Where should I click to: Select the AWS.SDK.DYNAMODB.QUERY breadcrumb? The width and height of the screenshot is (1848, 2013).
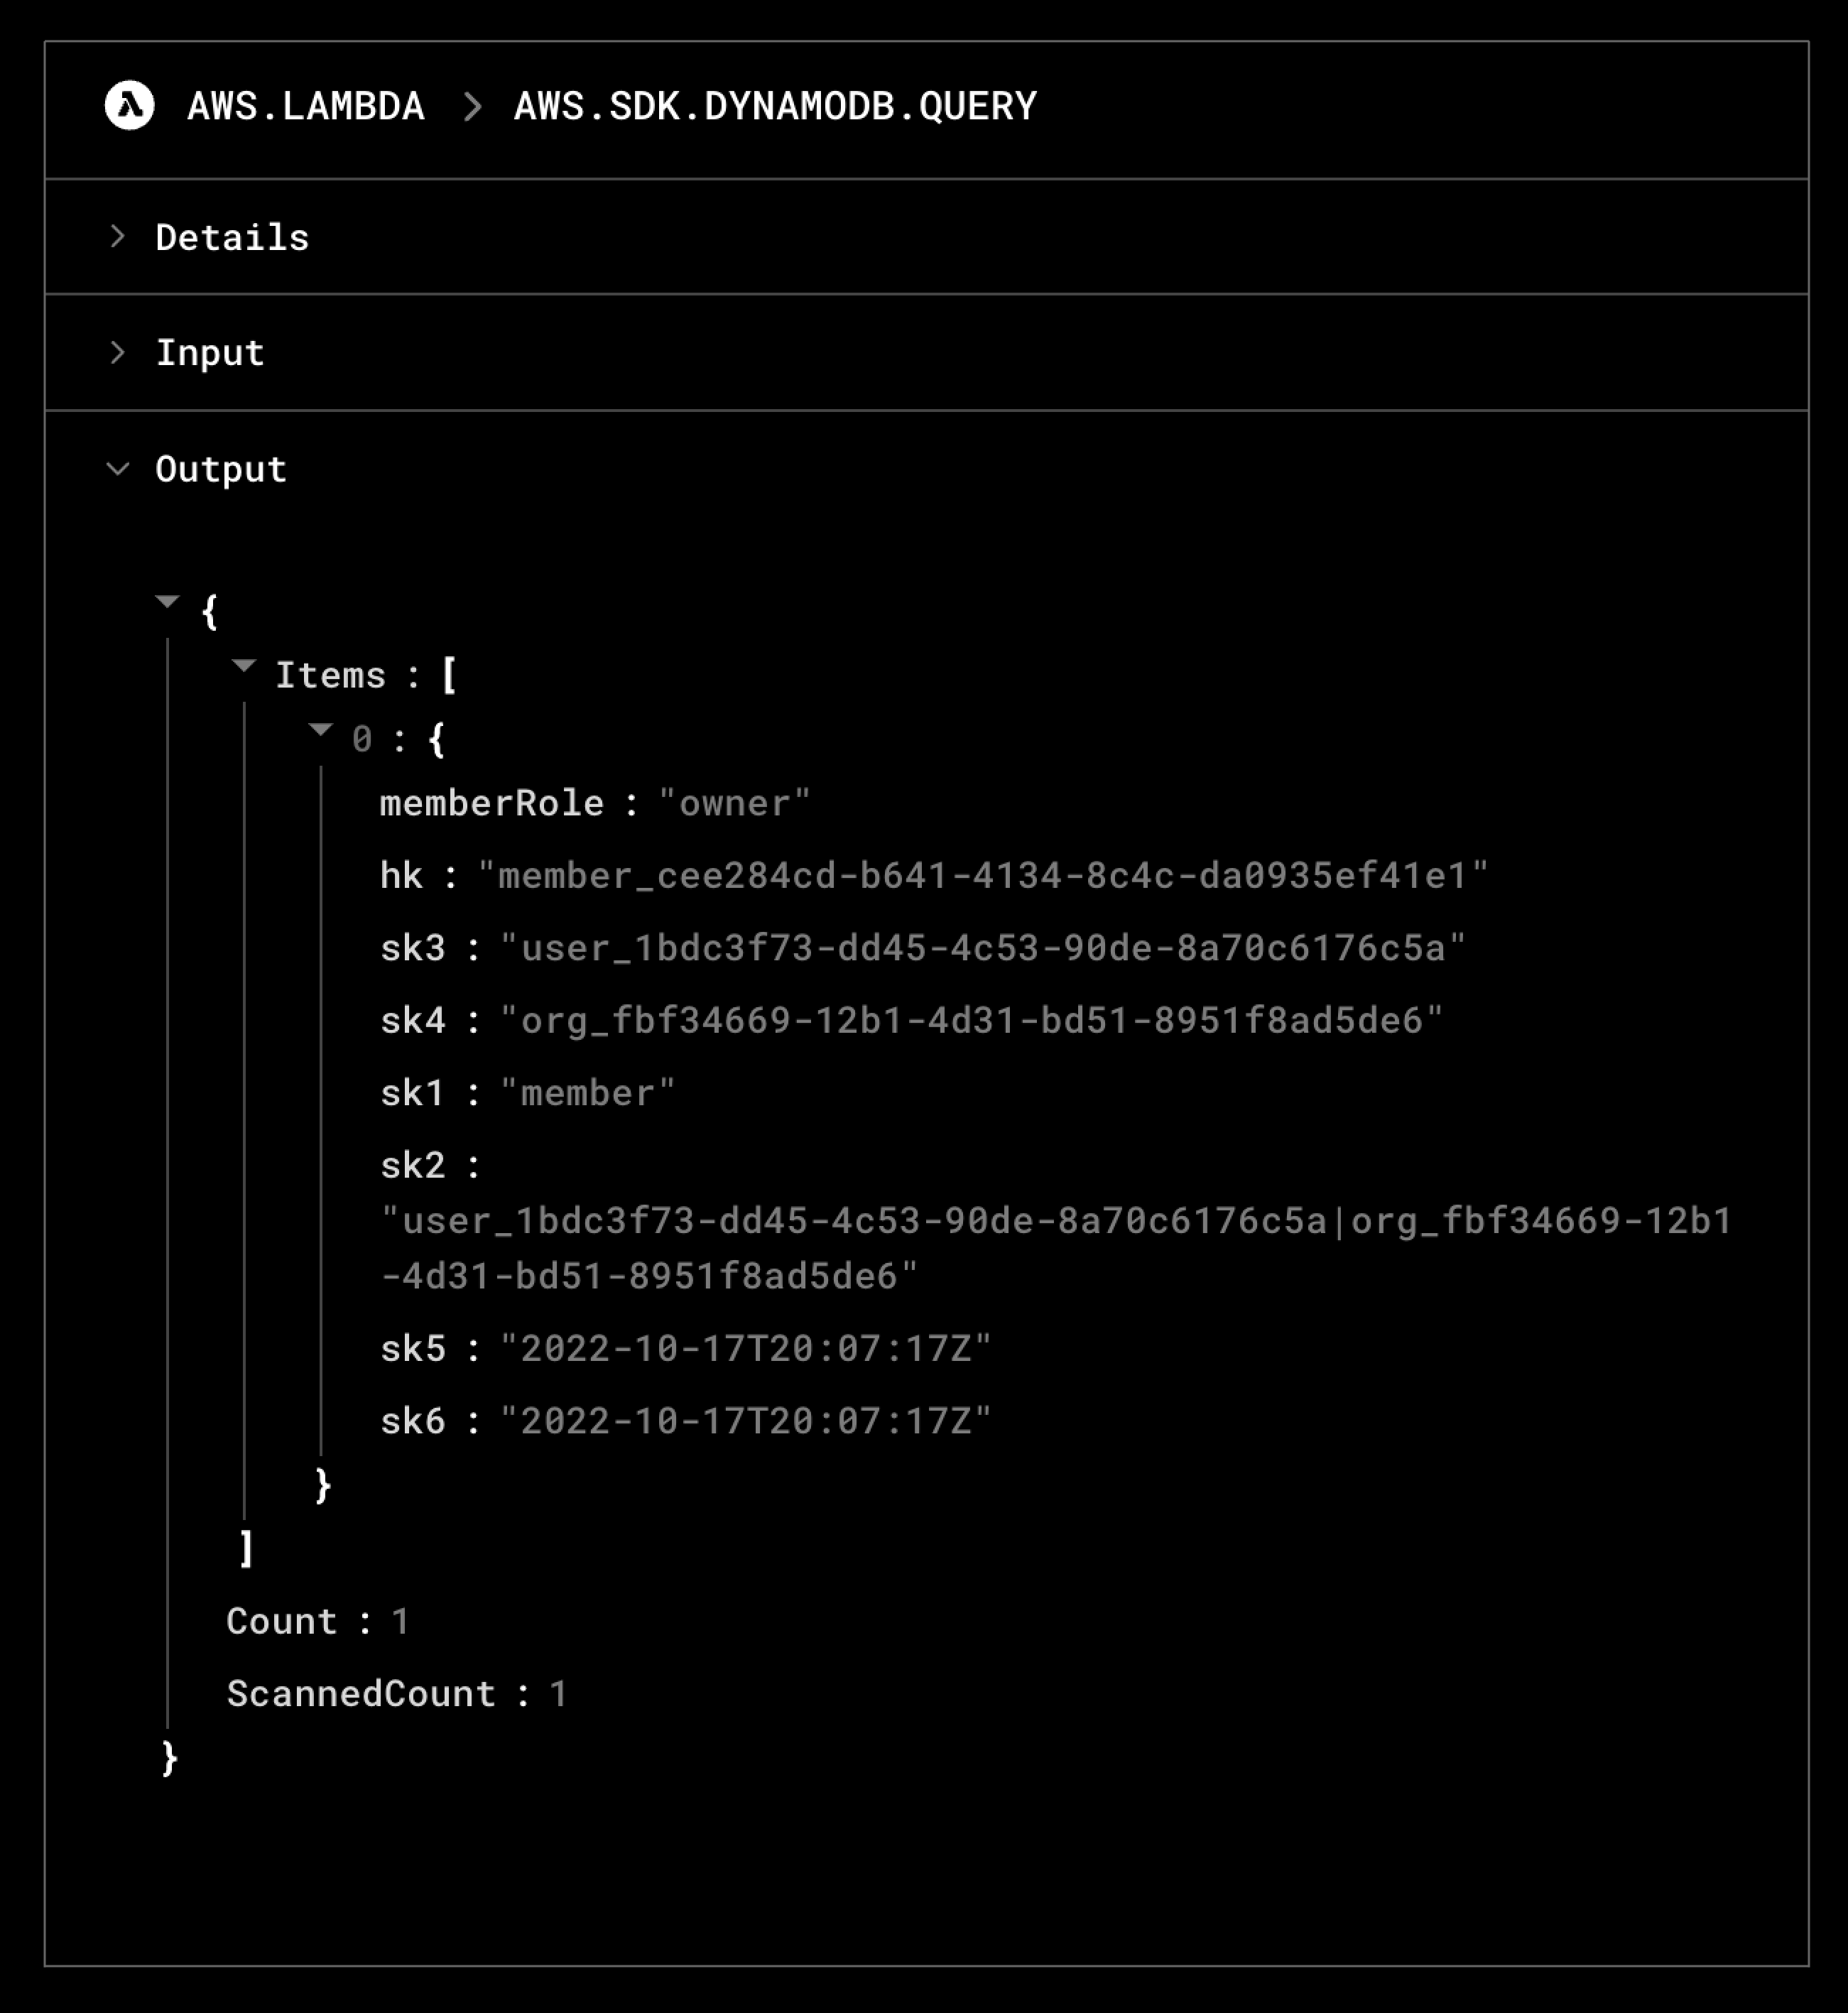[775, 107]
